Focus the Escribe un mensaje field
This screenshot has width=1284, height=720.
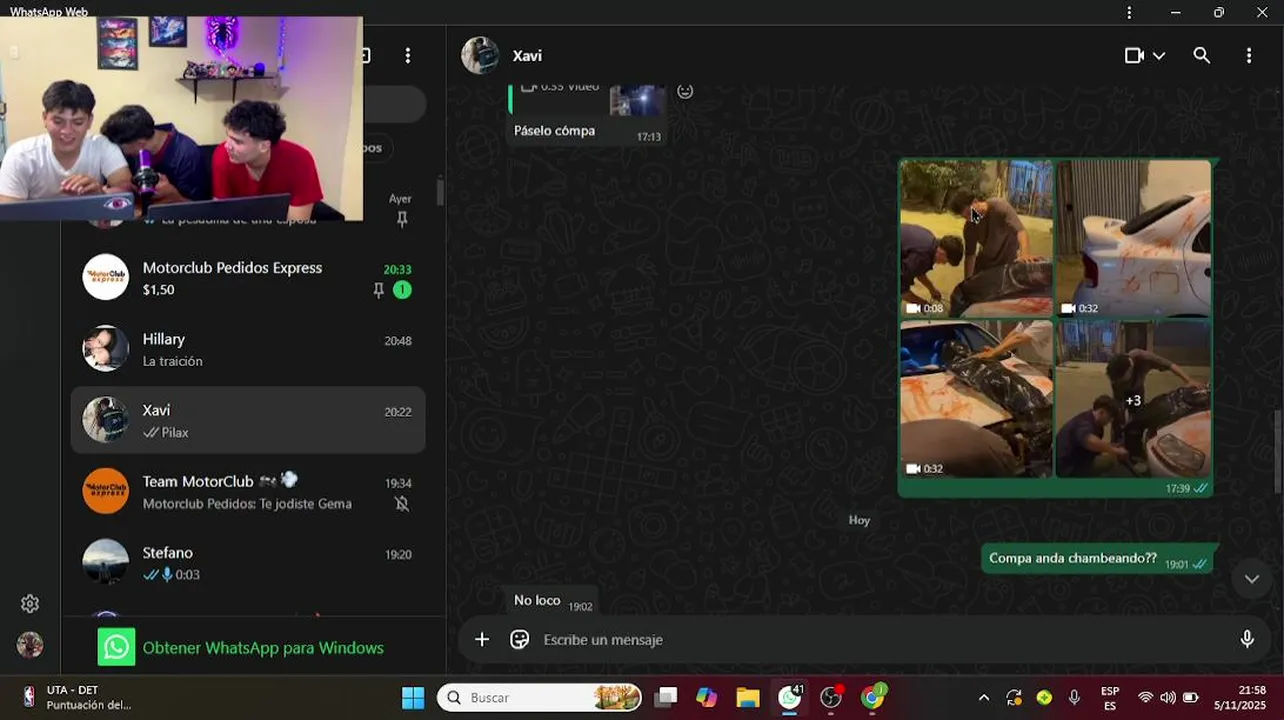click(885, 640)
